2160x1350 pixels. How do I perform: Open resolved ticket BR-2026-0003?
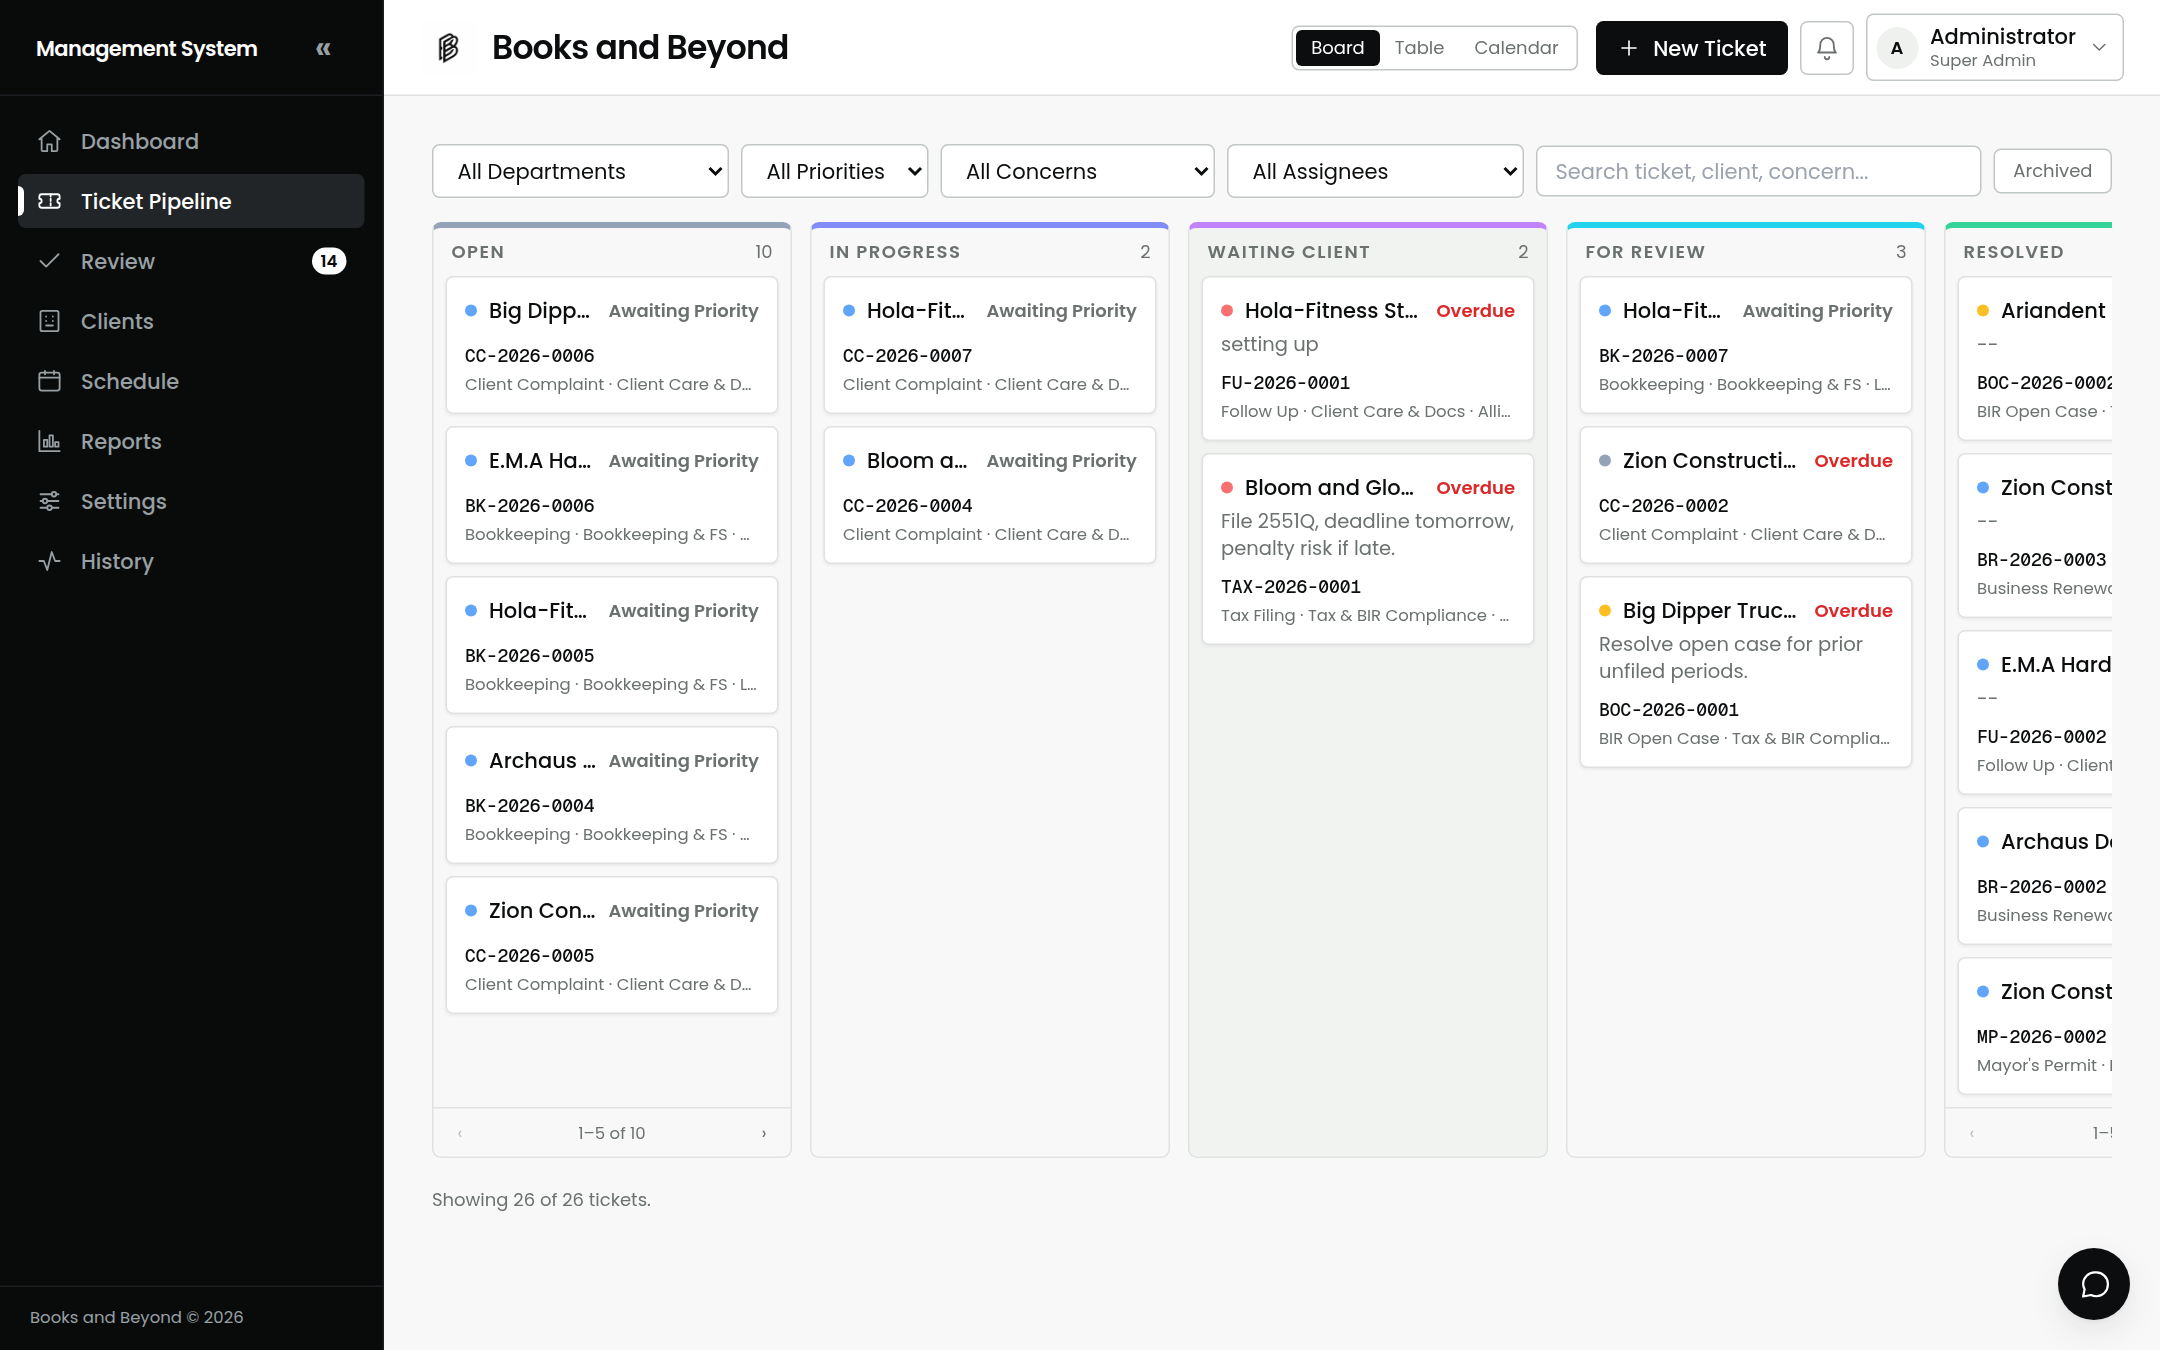click(x=2035, y=535)
